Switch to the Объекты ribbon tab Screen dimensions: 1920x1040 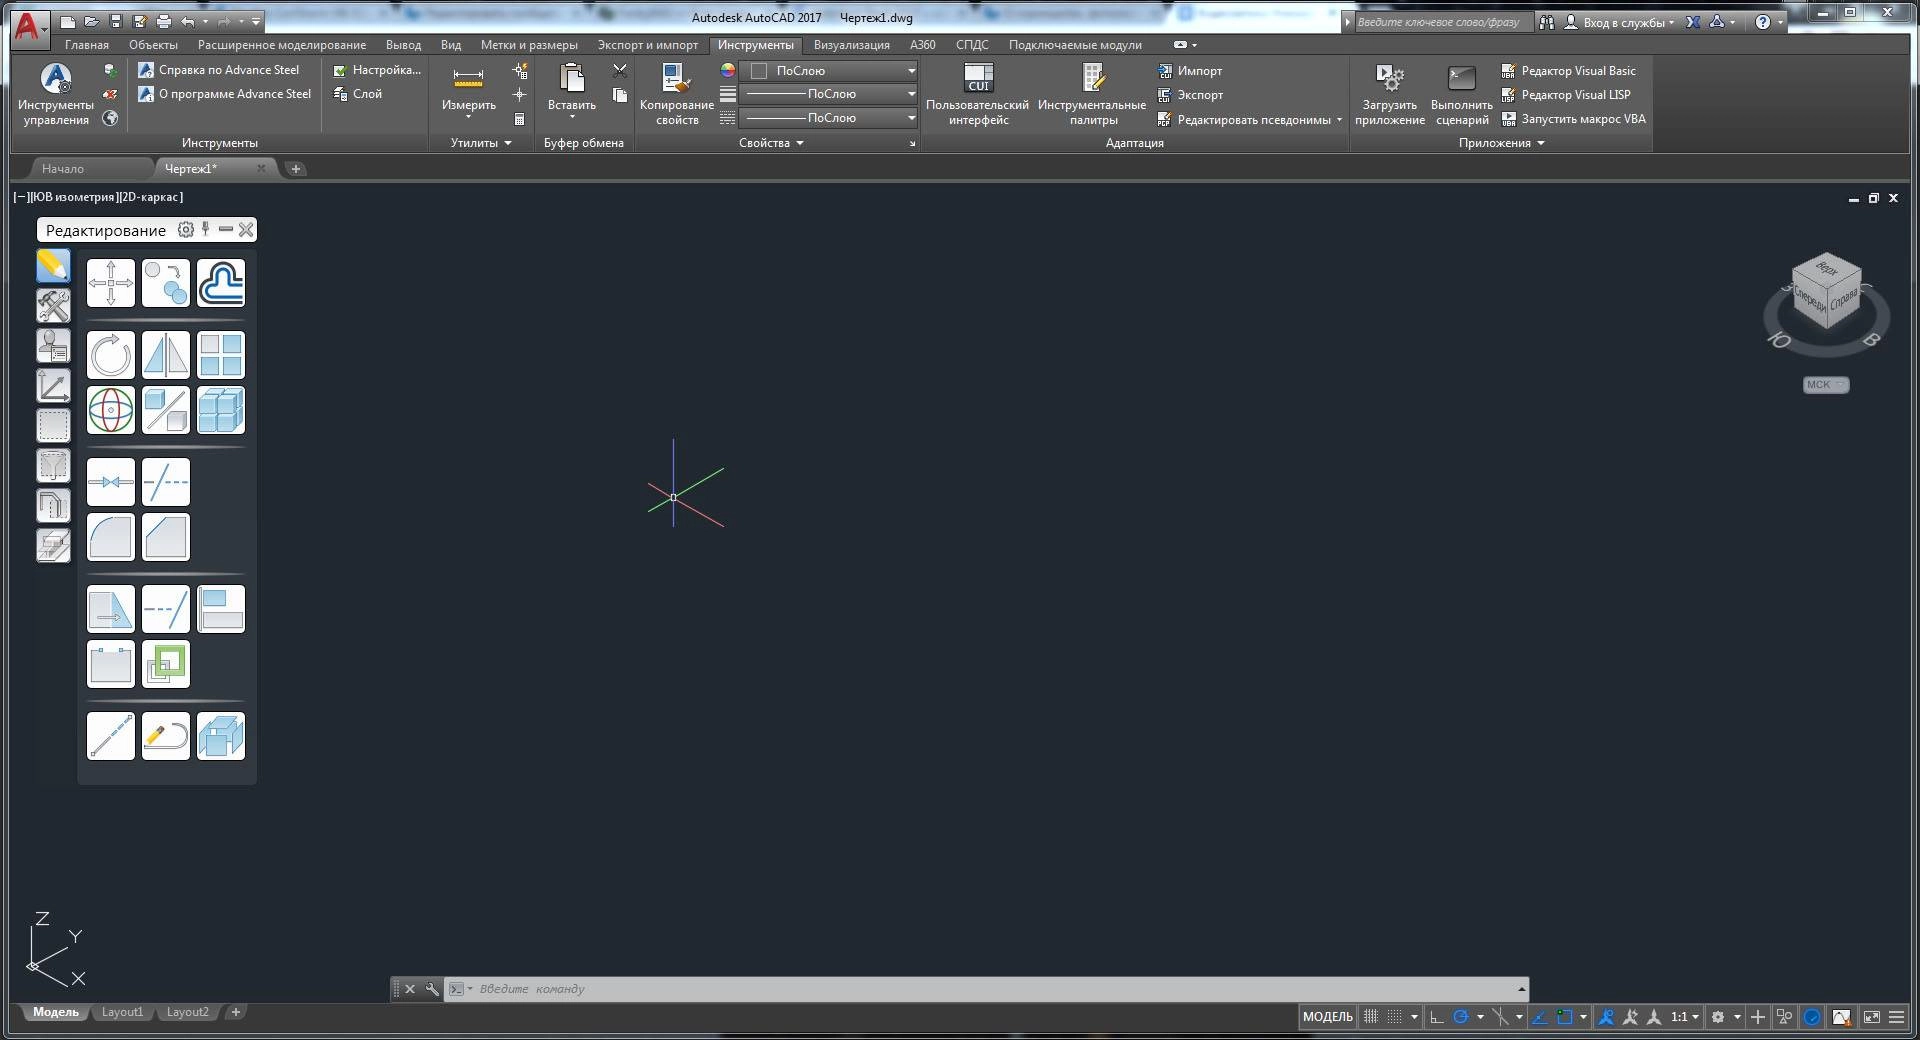click(x=153, y=45)
